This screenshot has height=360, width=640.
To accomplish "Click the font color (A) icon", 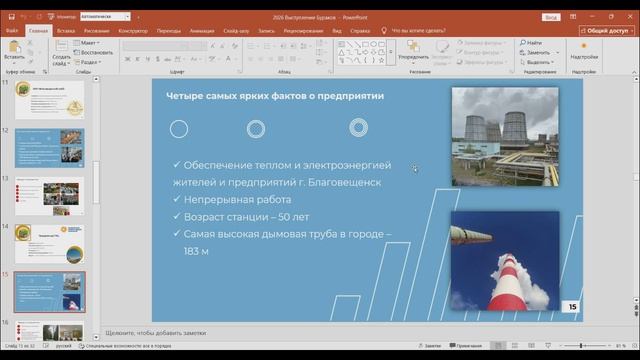I will [228, 59].
